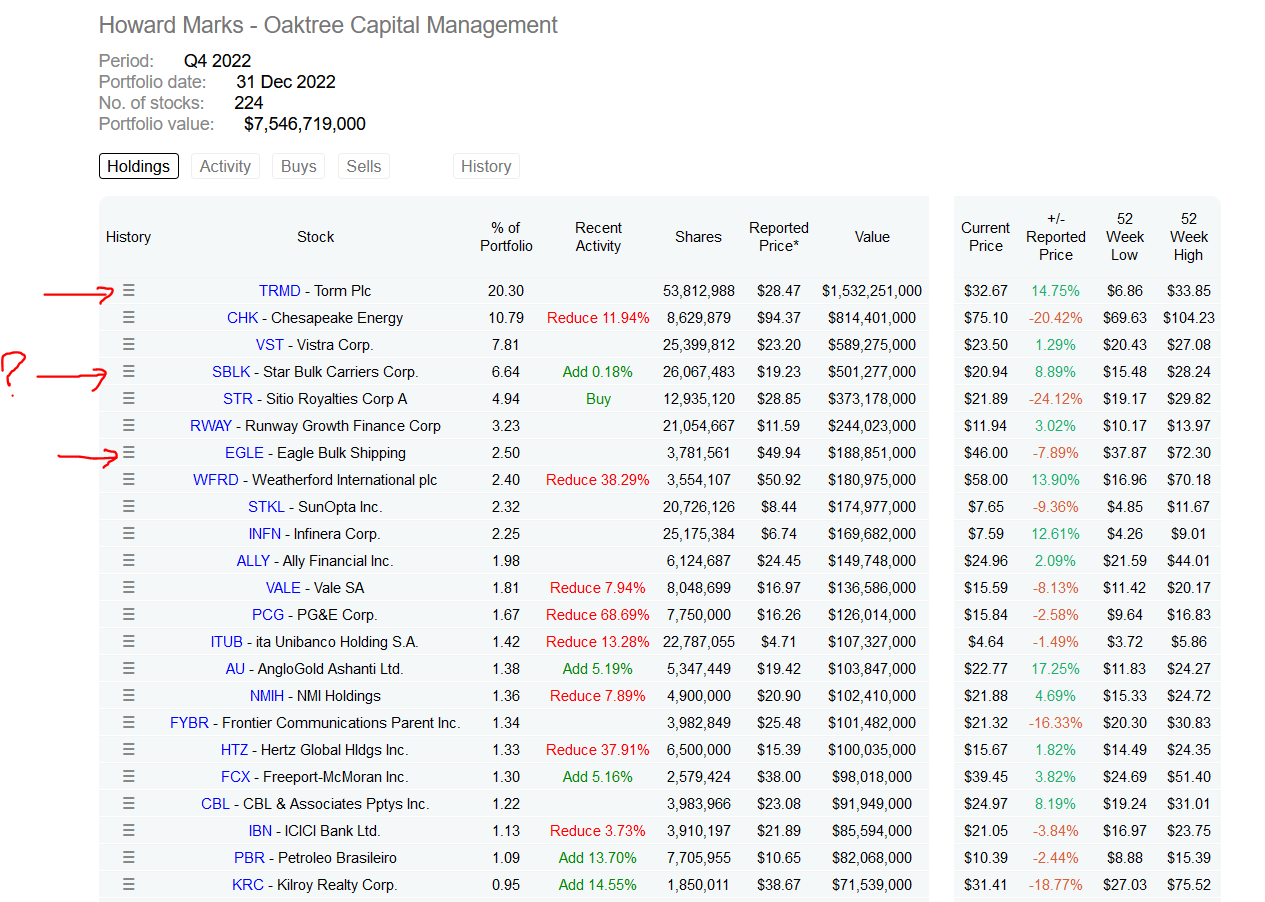Sort by the Value column header

[872, 237]
